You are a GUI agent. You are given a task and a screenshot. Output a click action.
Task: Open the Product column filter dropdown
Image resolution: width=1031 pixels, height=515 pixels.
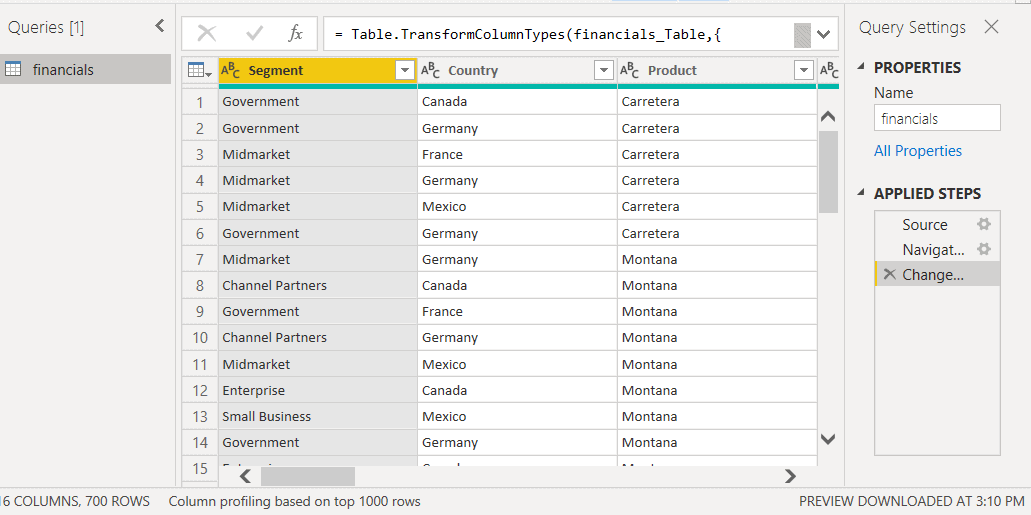pyautogui.click(x=803, y=70)
